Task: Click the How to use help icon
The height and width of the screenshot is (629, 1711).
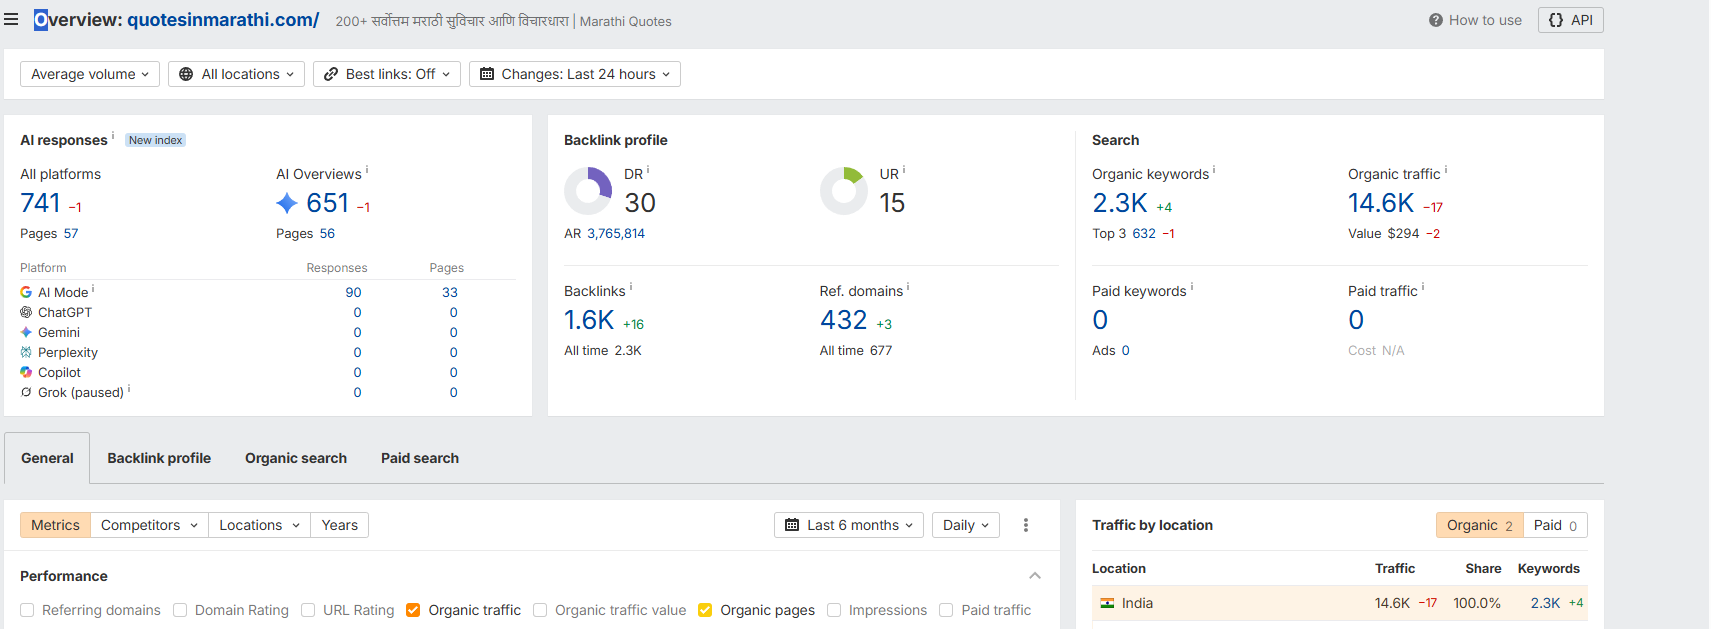Action: click(1435, 20)
